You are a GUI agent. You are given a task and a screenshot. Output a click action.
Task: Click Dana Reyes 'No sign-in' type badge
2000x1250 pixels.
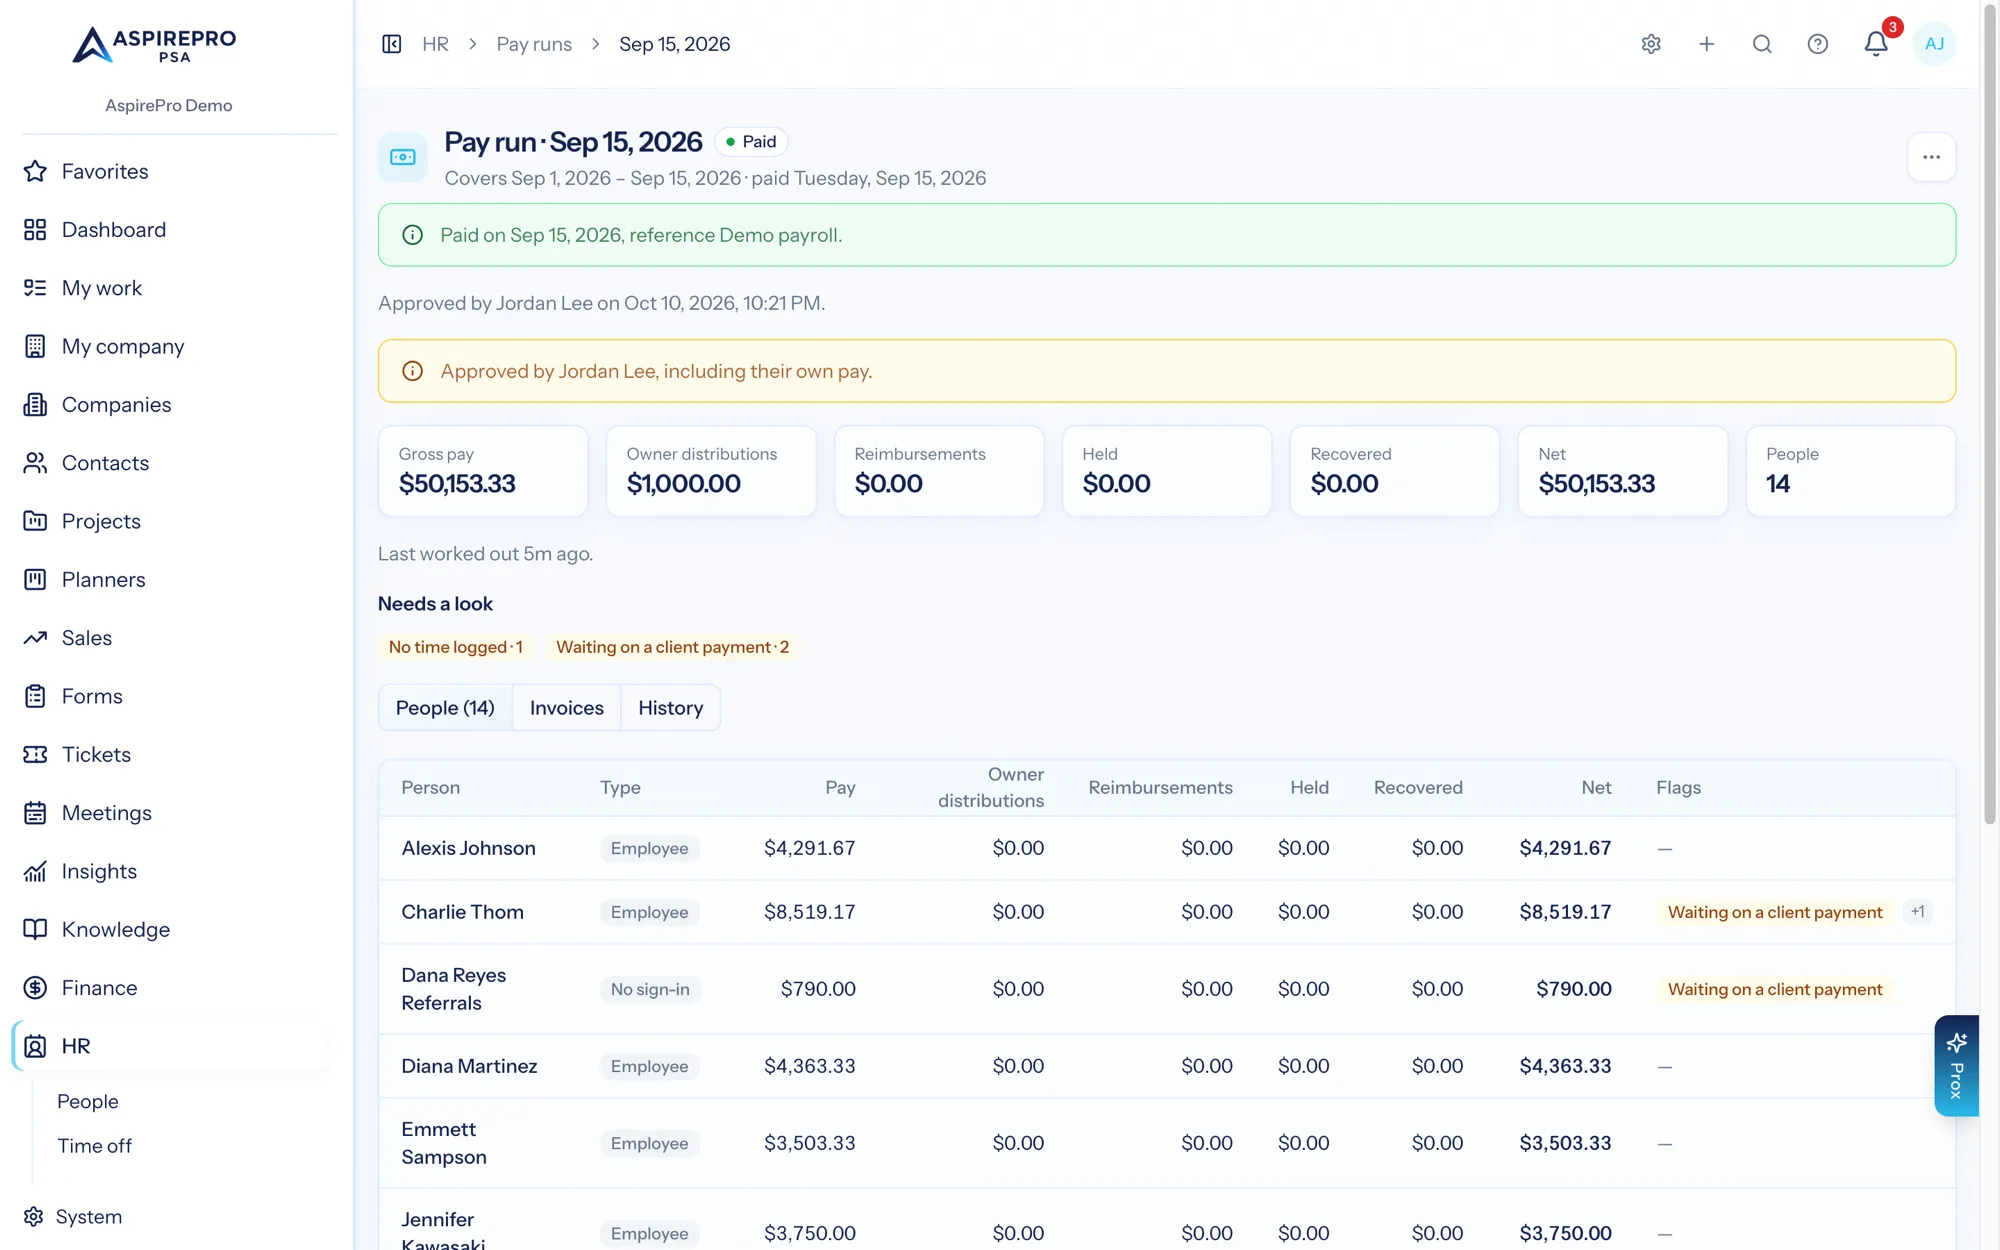(650, 989)
